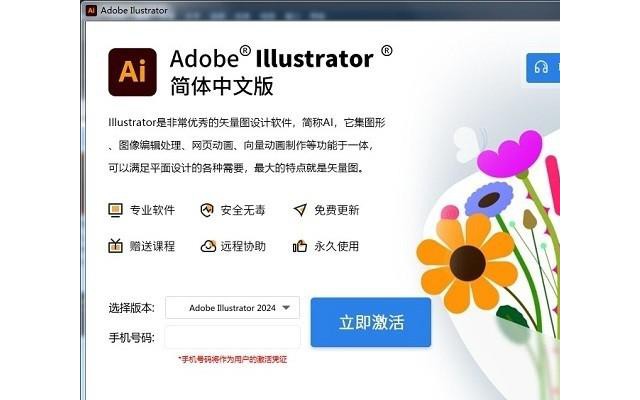This screenshot has width=640, height=400.
Task: Click the 免费更新 feature label
Action: [x=336, y=210]
